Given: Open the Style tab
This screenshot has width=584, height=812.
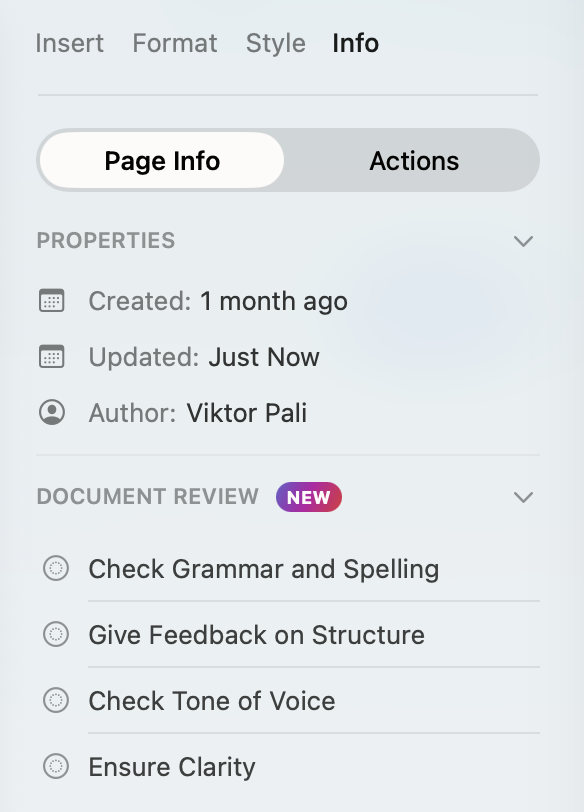Looking at the screenshot, I should pyautogui.click(x=275, y=43).
